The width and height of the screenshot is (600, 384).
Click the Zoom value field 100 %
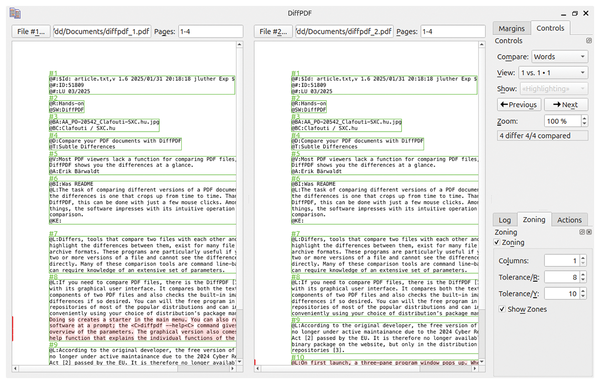tap(562, 121)
